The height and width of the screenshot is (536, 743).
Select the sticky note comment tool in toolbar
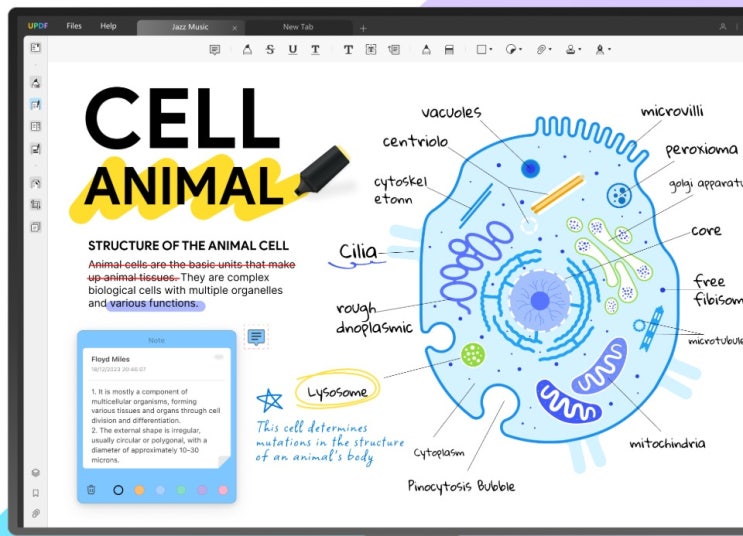(x=215, y=50)
